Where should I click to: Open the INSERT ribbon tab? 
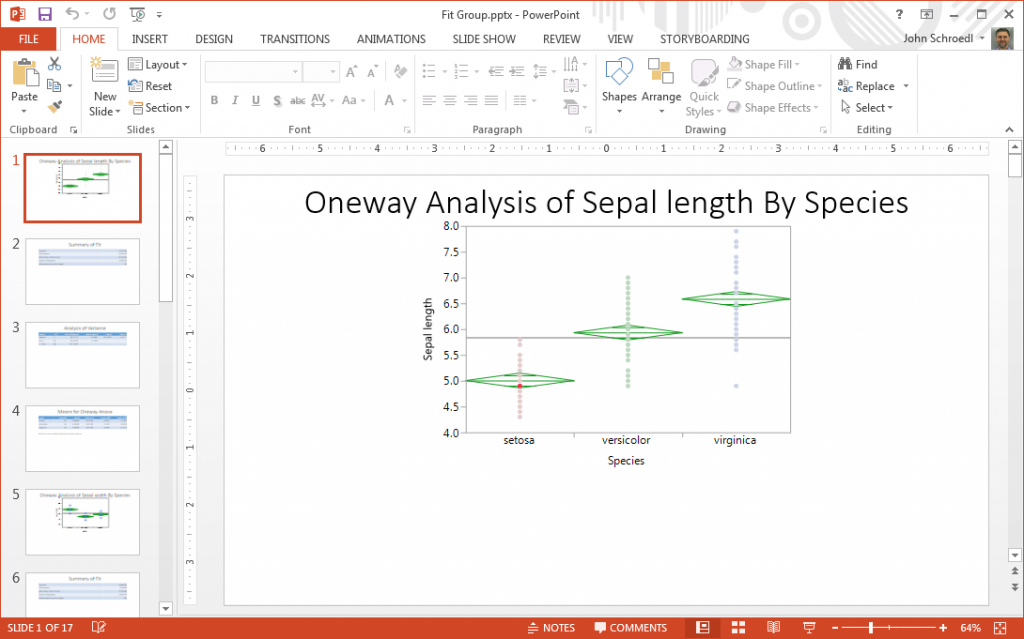pos(150,39)
